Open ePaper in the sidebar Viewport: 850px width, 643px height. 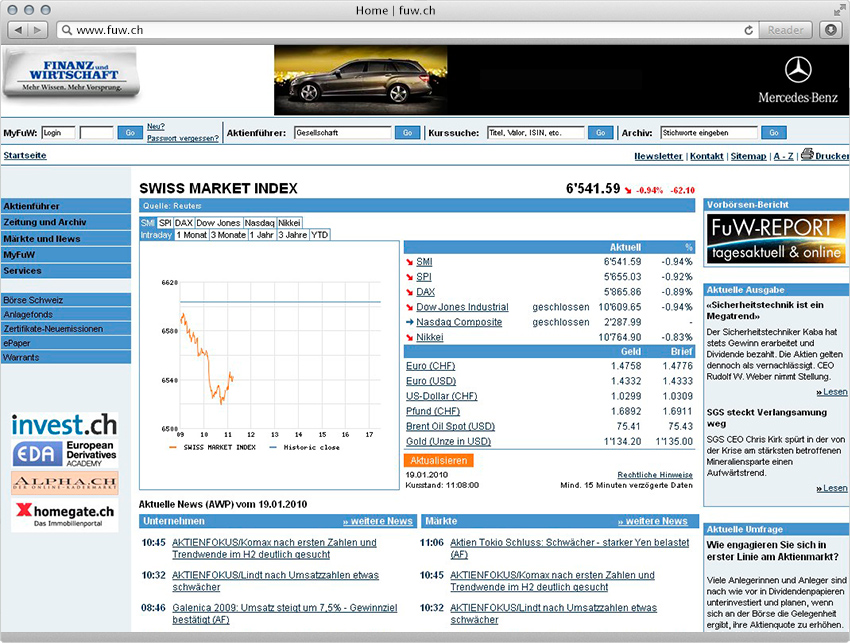(66, 343)
